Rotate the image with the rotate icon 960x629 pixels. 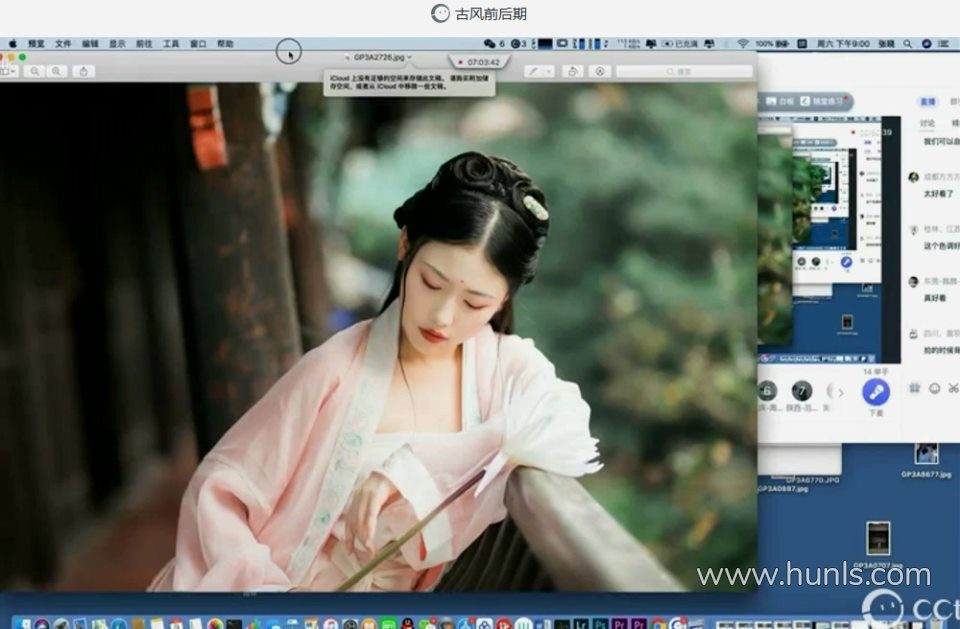[x=572, y=72]
